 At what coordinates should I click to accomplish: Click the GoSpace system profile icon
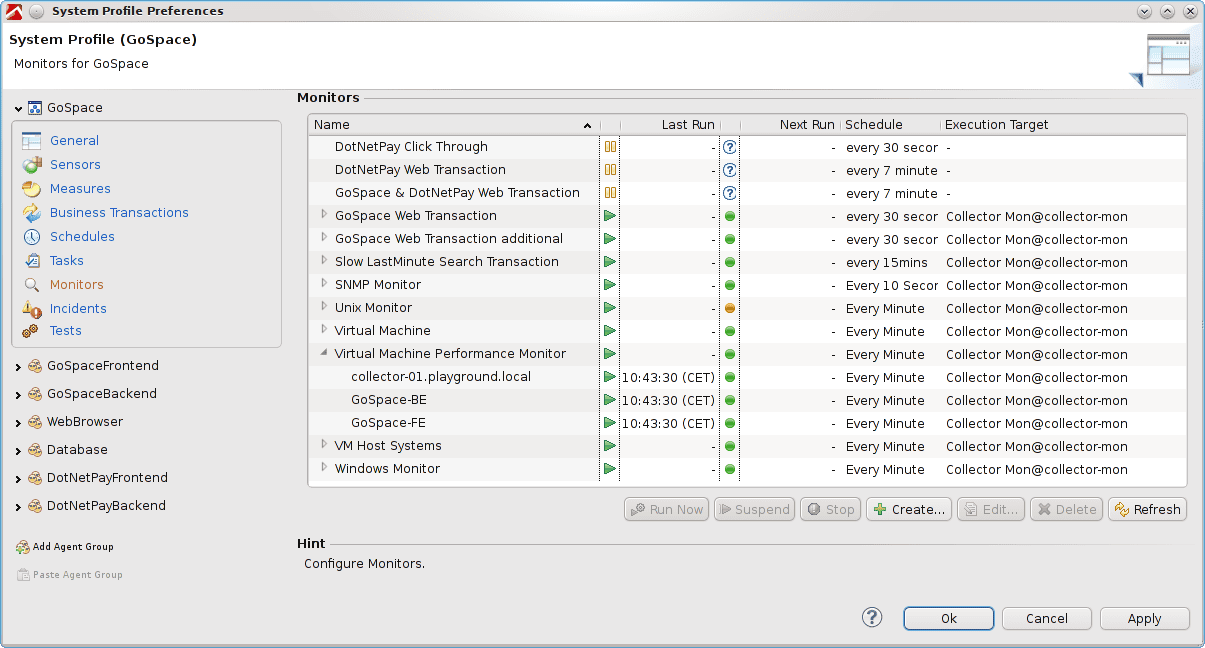35,108
